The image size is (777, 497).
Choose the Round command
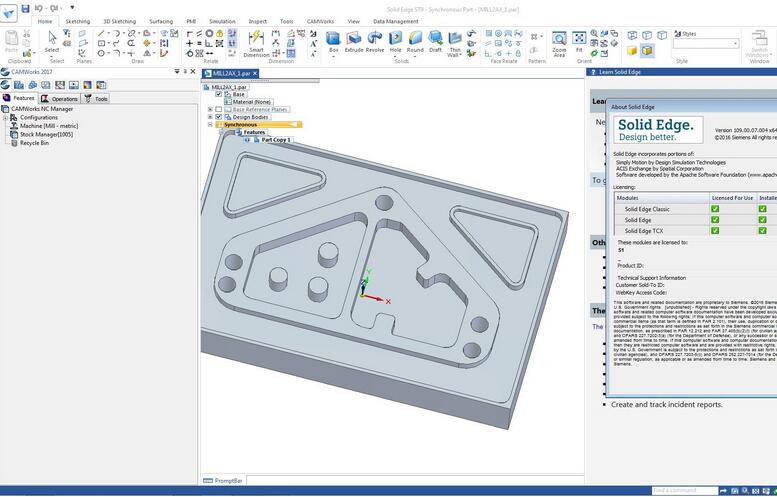[x=415, y=41]
